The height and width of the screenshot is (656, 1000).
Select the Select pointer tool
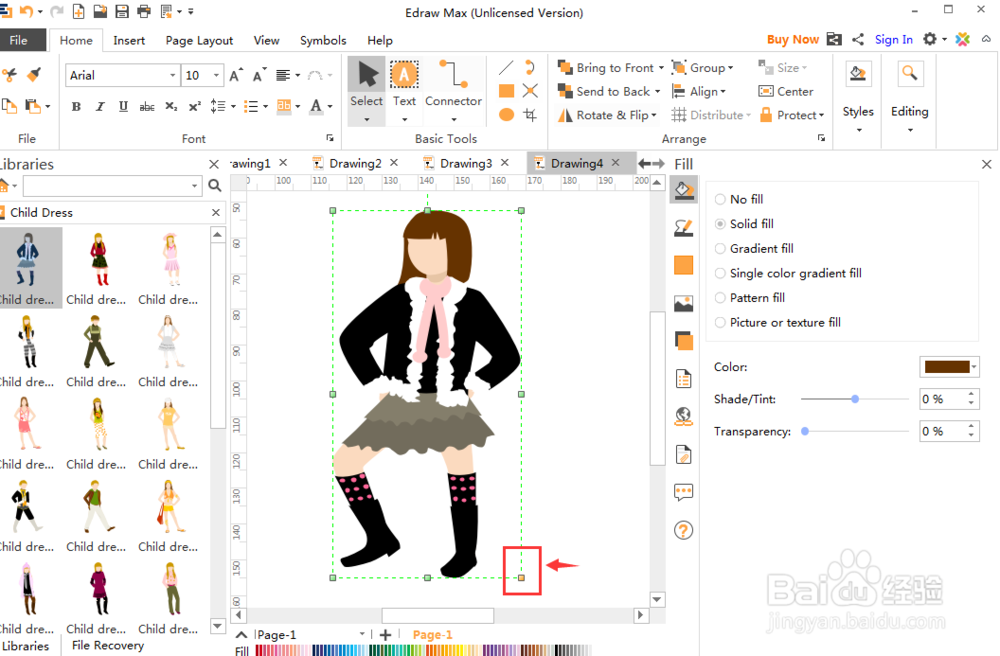point(366,84)
